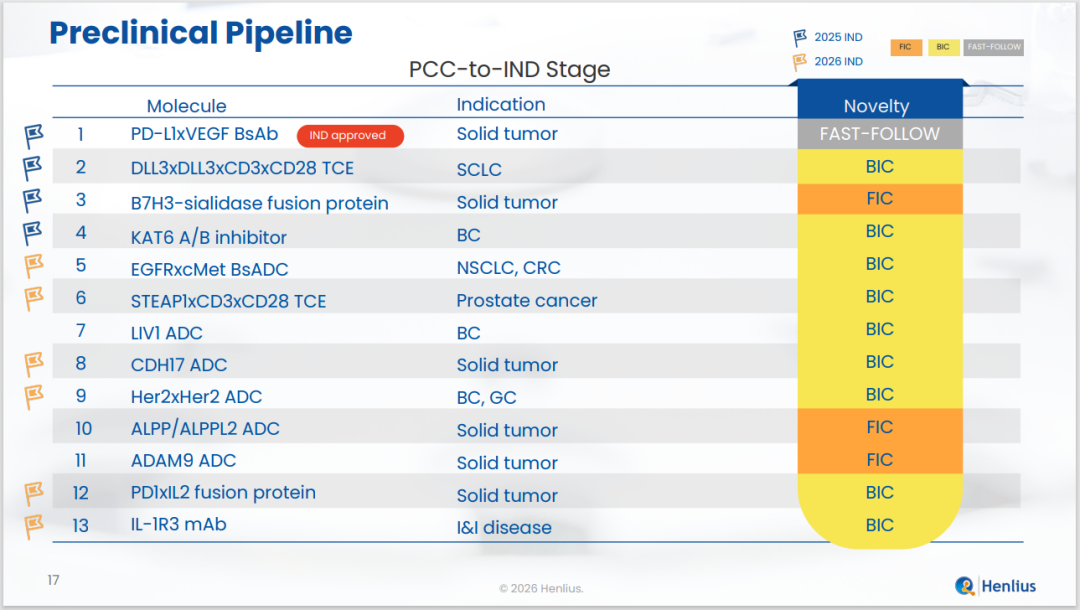
Task: Click the flag beside PD1xIL2 fusion protein
Action: (34, 493)
